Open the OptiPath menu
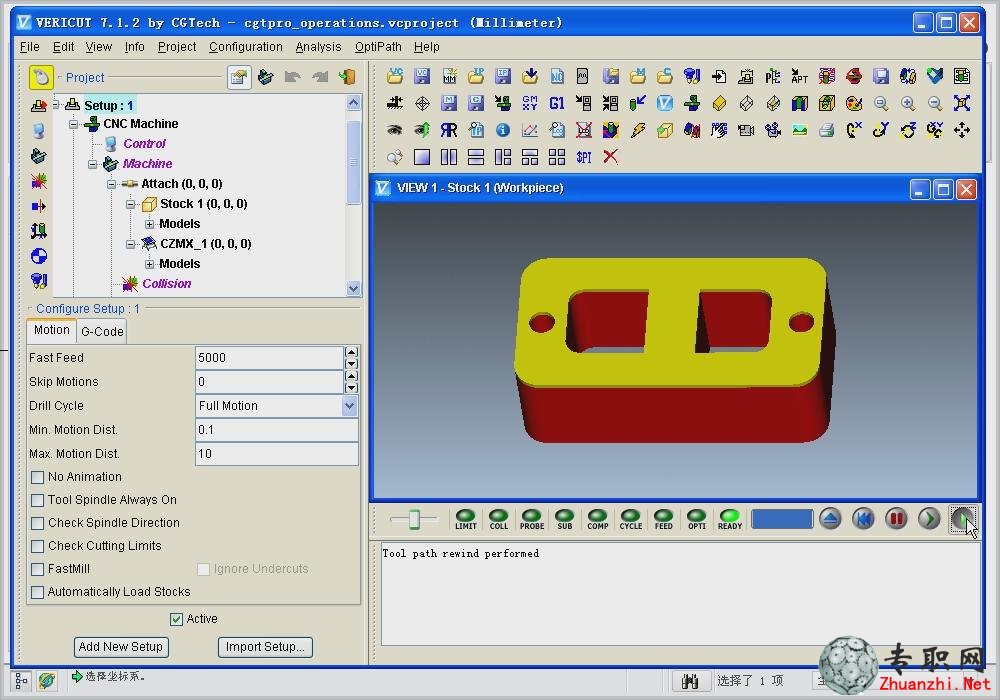This screenshot has width=1000, height=700. [x=378, y=47]
